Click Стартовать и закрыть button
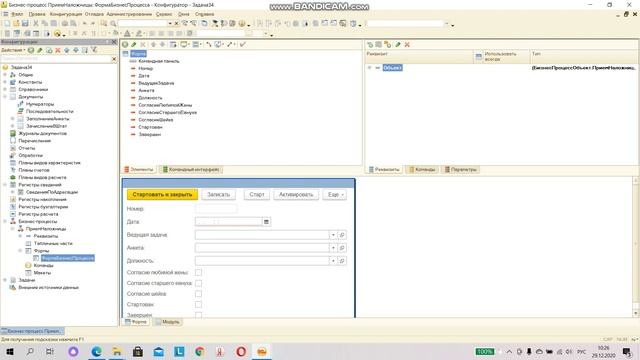 click(162, 195)
